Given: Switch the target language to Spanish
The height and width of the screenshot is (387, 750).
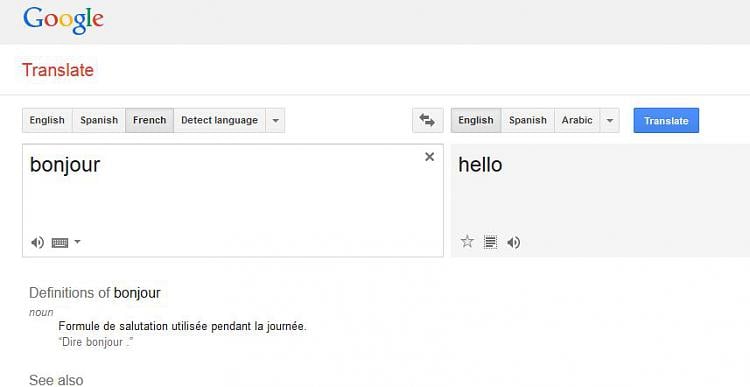Looking at the screenshot, I should tap(528, 120).
